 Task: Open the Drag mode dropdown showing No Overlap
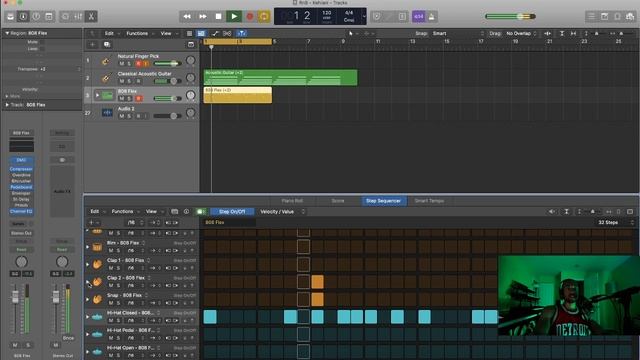[x=521, y=33]
